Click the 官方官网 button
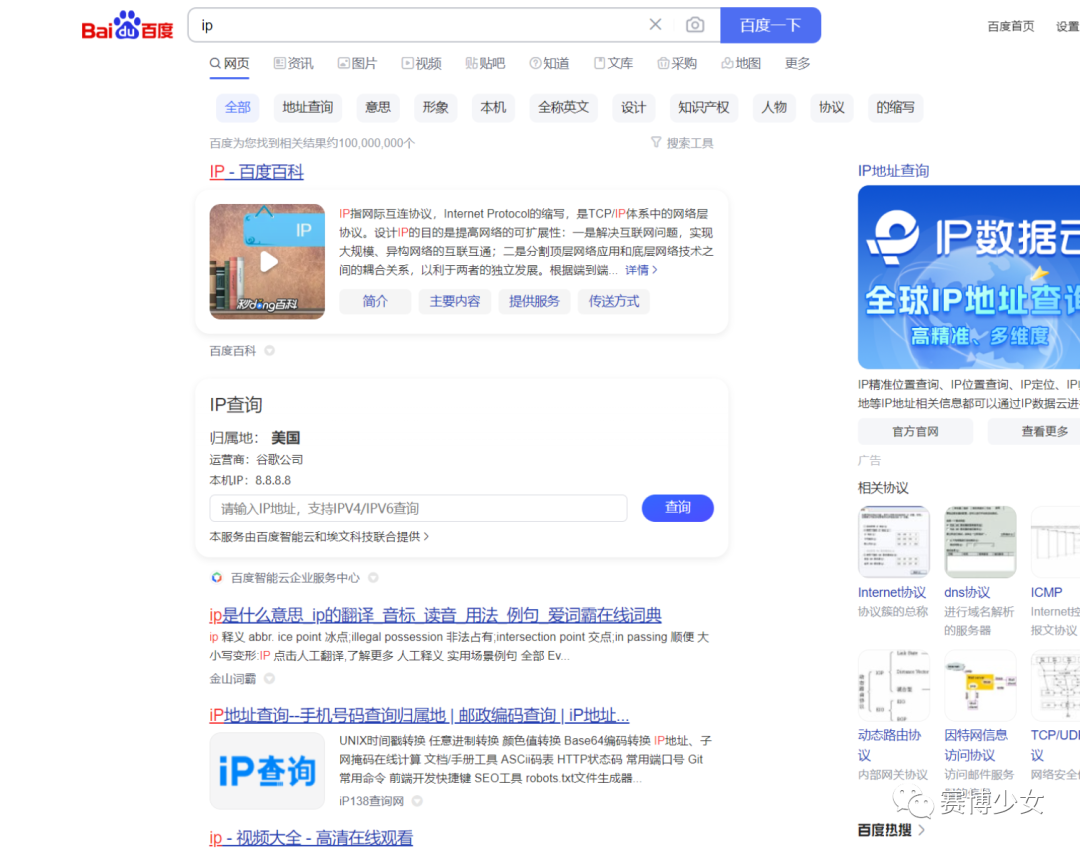 [x=915, y=431]
